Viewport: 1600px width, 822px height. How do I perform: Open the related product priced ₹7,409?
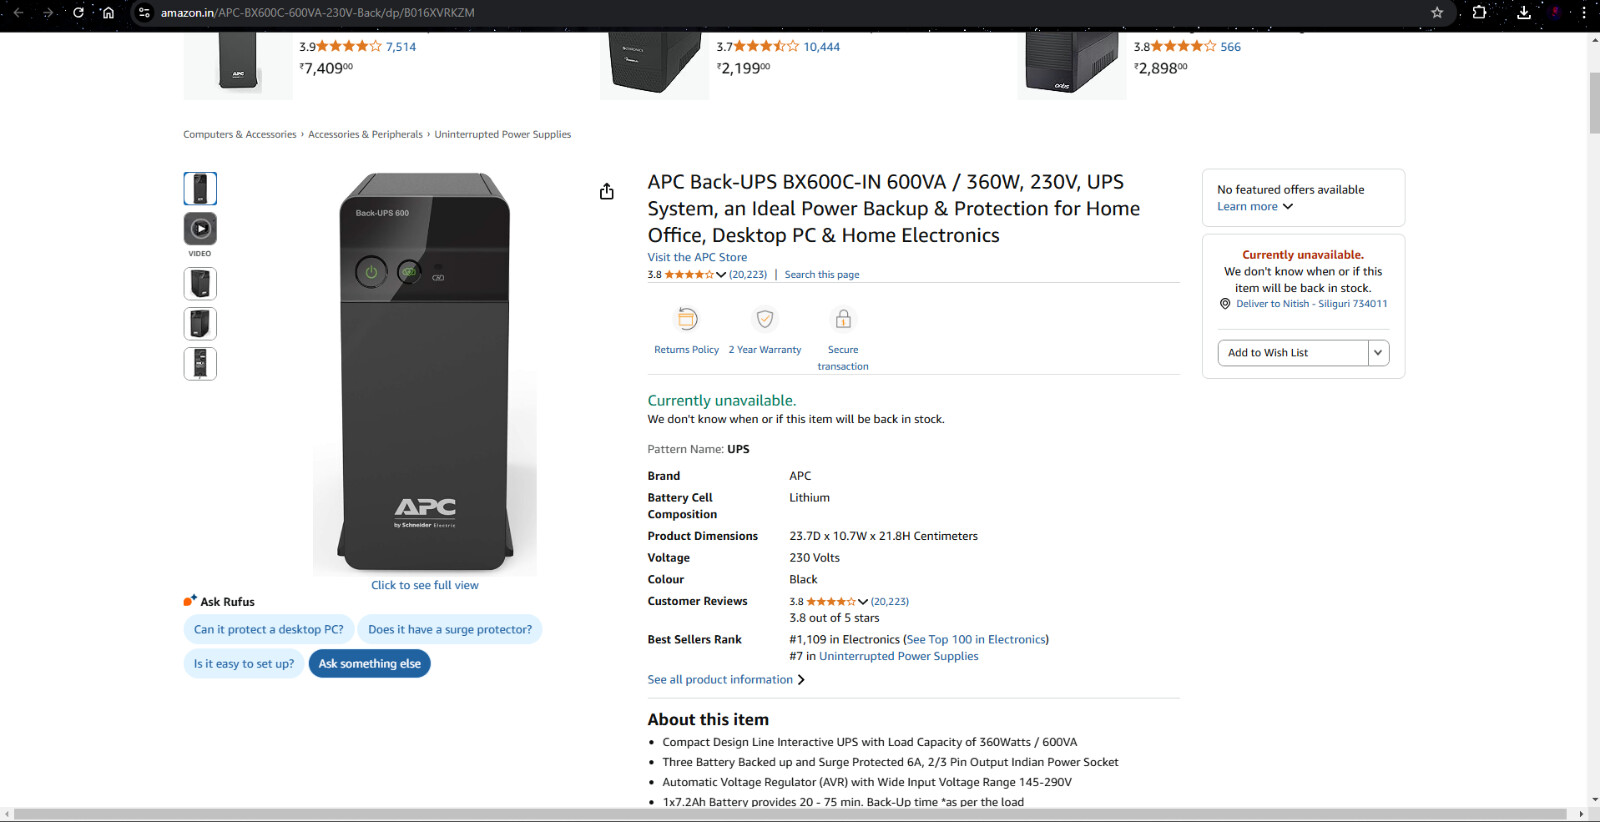[326, 68]
